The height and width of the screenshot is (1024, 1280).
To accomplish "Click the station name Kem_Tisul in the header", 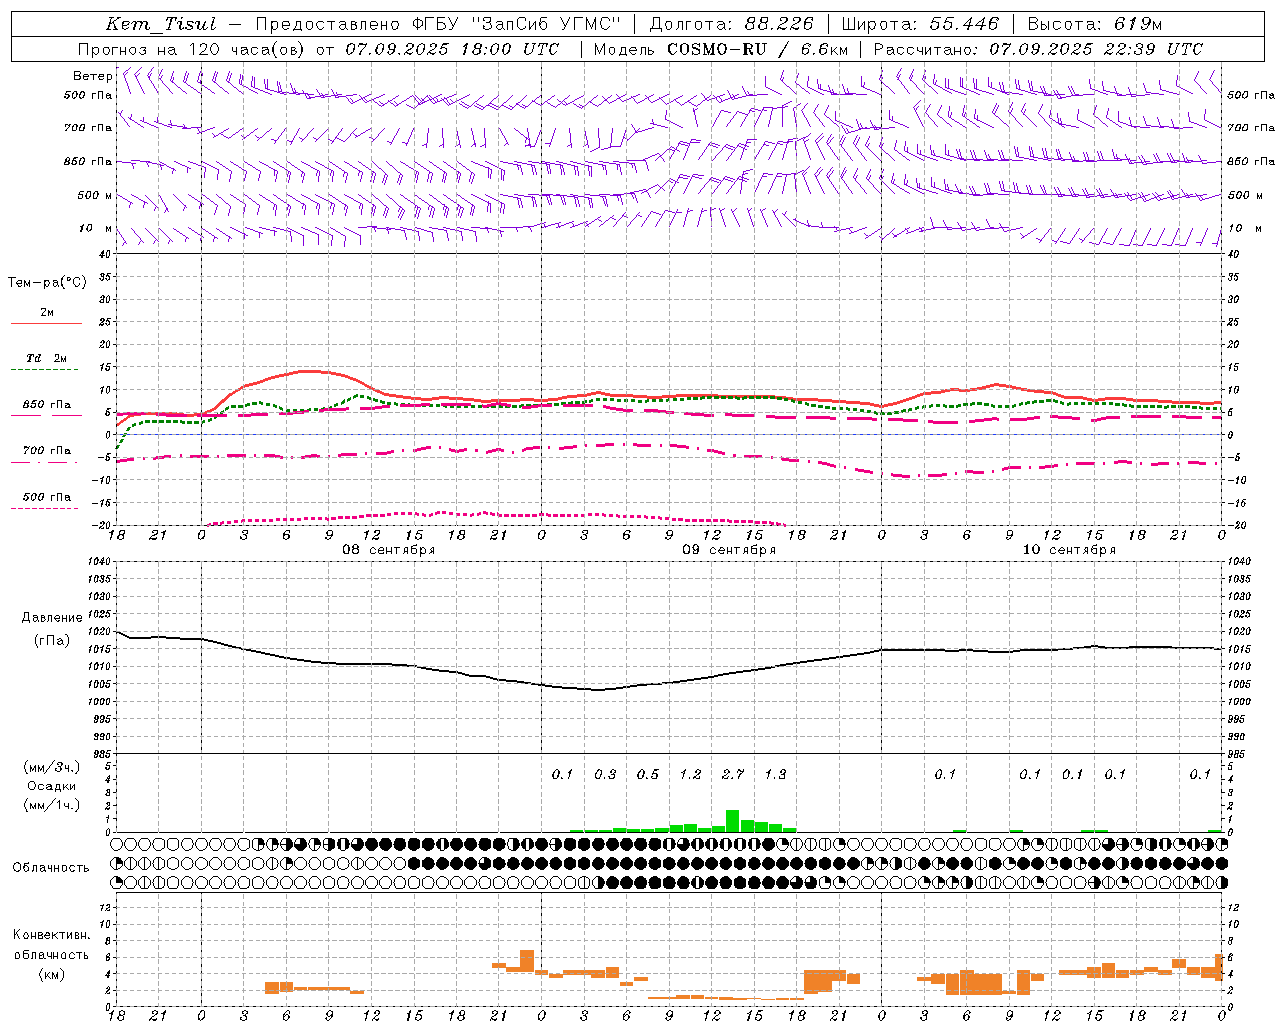I will click(x=161, y=24).
